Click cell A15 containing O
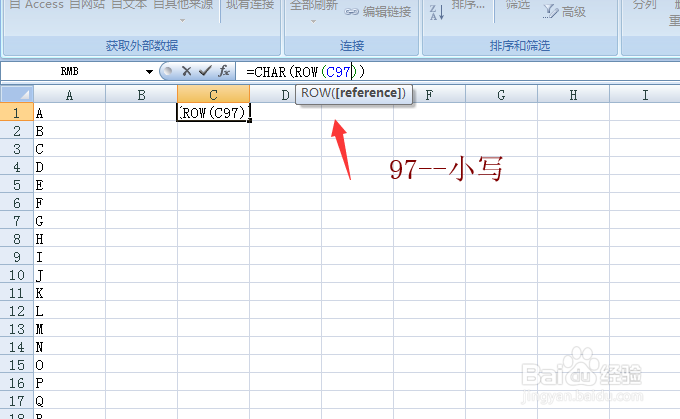680x419 pixels. pyautogui.click(x=69, y=365)
